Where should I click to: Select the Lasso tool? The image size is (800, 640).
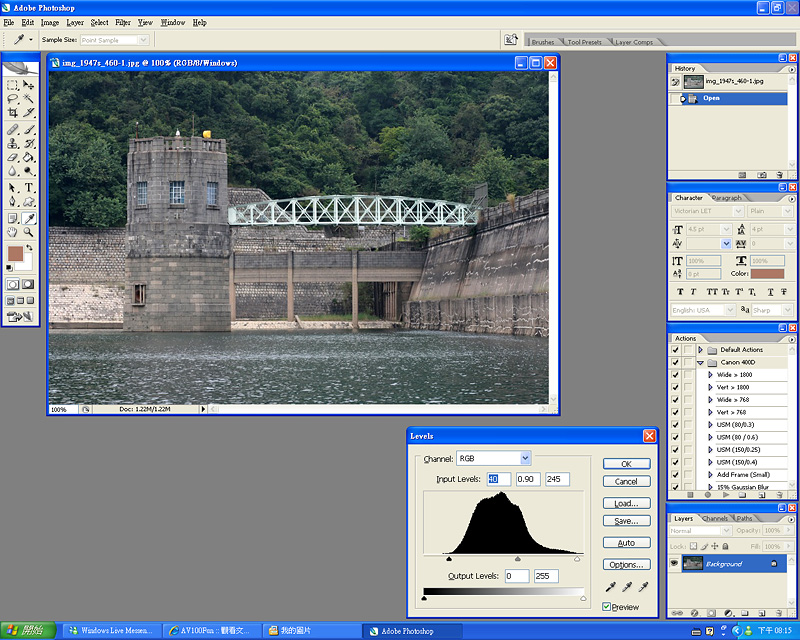coord(12,99)
